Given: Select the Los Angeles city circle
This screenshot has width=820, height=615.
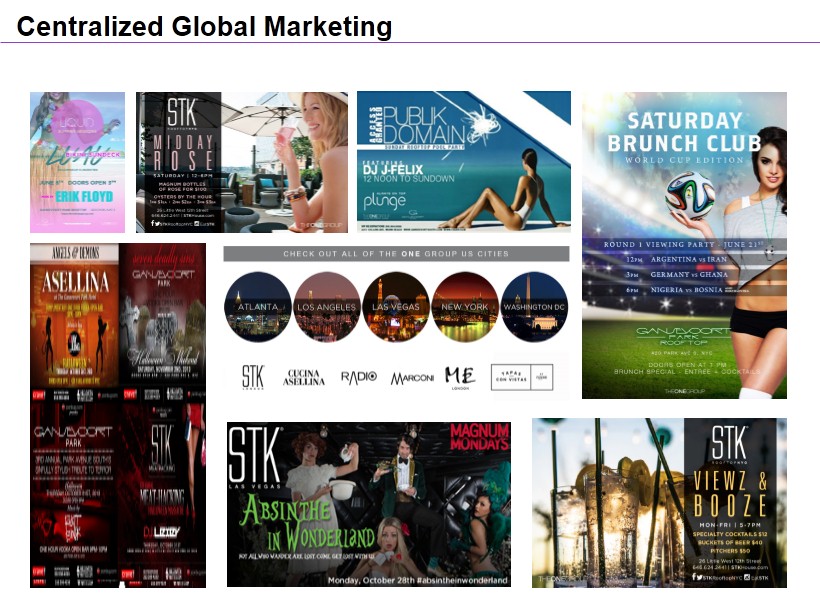Looking at the screenshot, I should [327, 306].
